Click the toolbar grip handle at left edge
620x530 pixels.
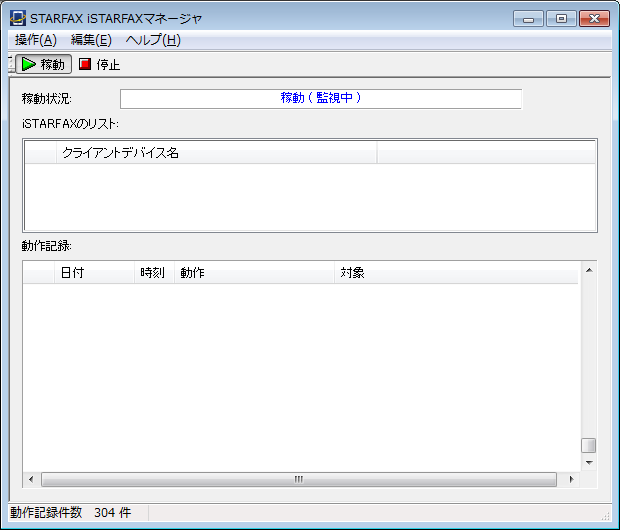click(9, 64)
